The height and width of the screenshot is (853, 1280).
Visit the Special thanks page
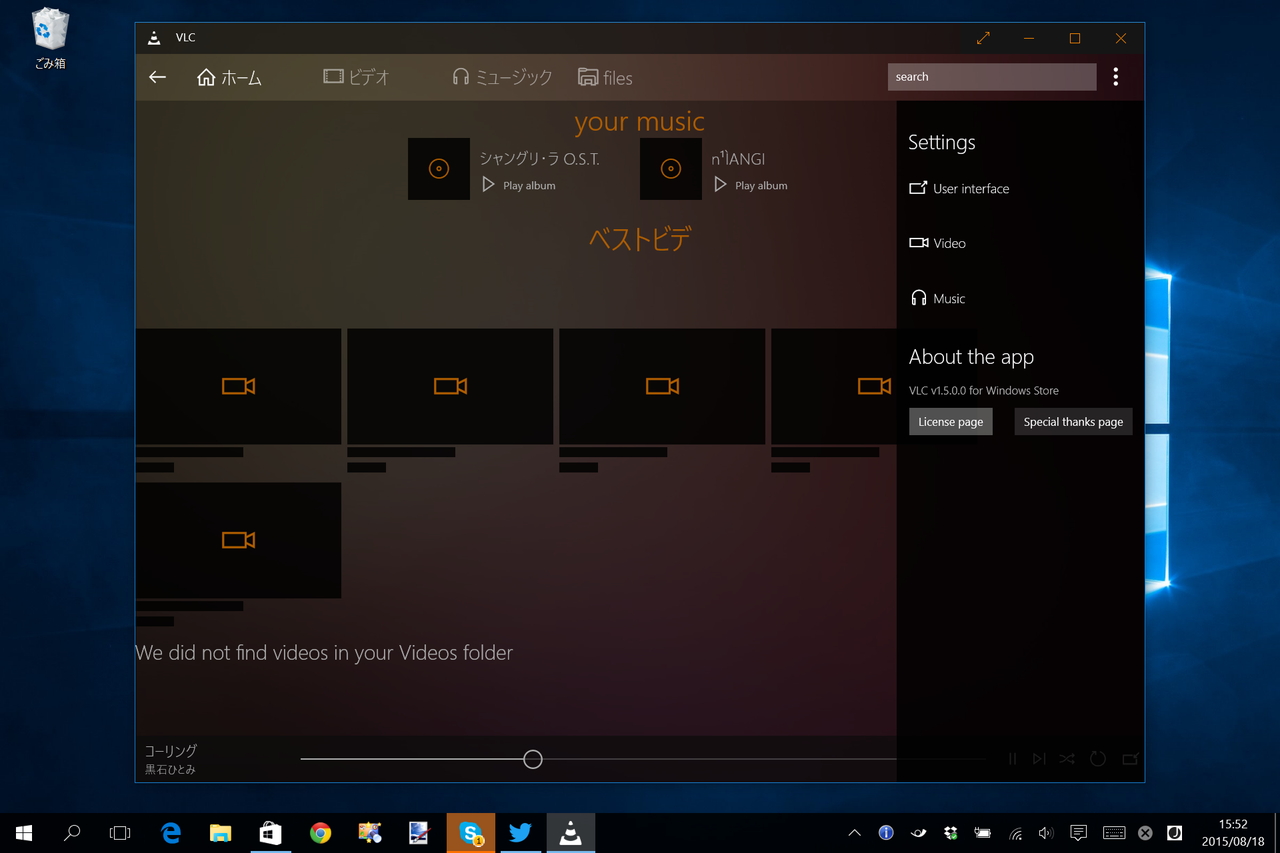tap(1073, 421)
